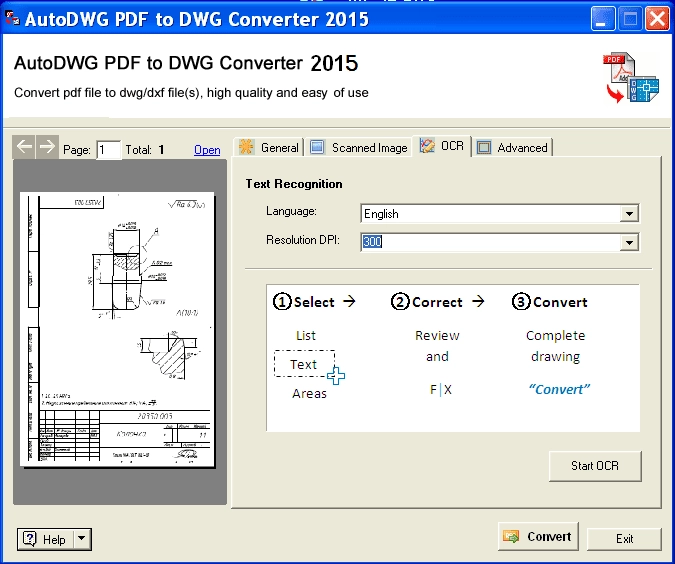Switch to the General tab
675x564 pixels.
(x=269, y=148)
